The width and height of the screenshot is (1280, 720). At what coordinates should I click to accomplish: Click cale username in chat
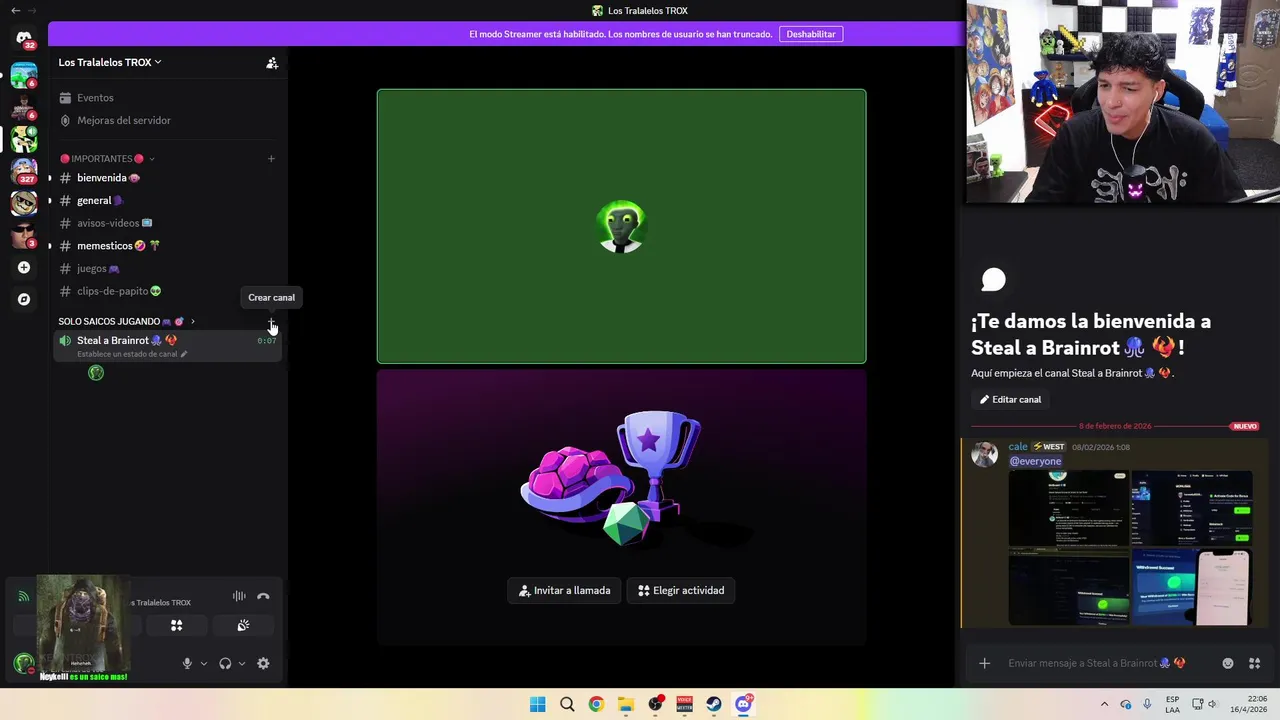point(1018,447)
